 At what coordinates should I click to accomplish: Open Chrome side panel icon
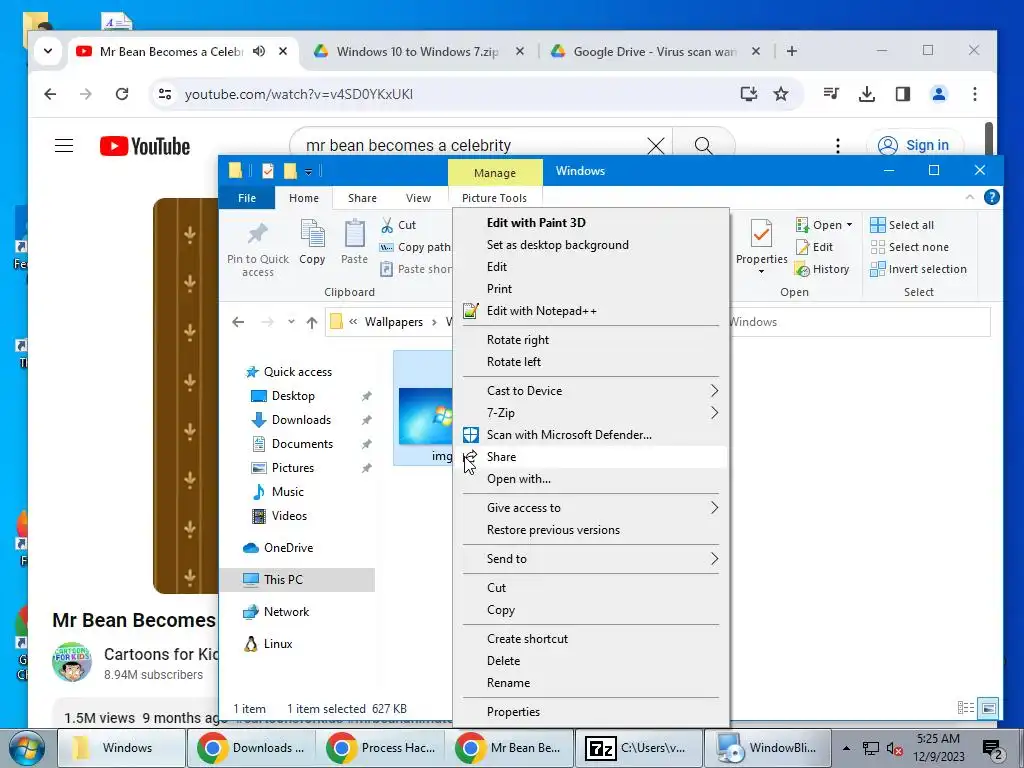click(903, 94)
